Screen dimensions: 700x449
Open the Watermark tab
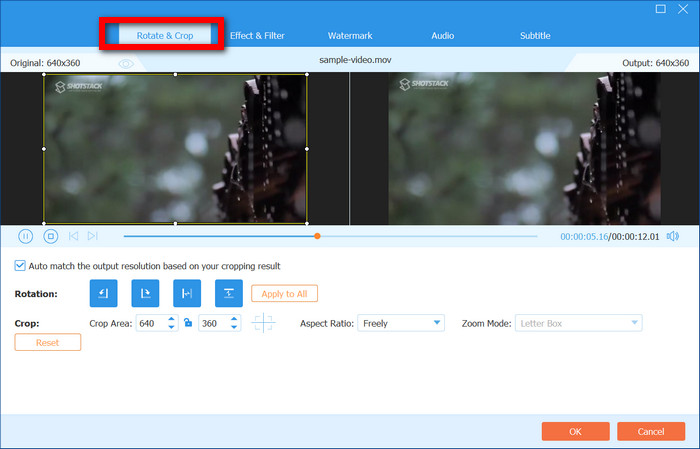click(350, 35)
